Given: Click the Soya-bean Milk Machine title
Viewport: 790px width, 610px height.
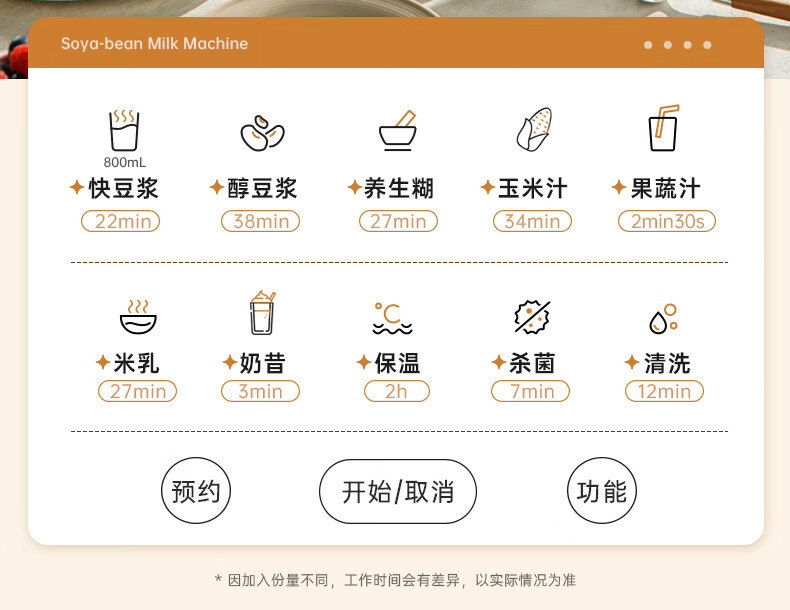Looking at the screenshot, I should (x=155, y=44).
